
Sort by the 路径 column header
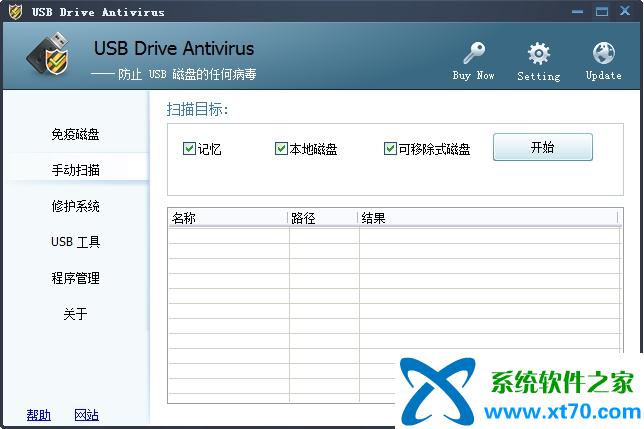point(323,218)
